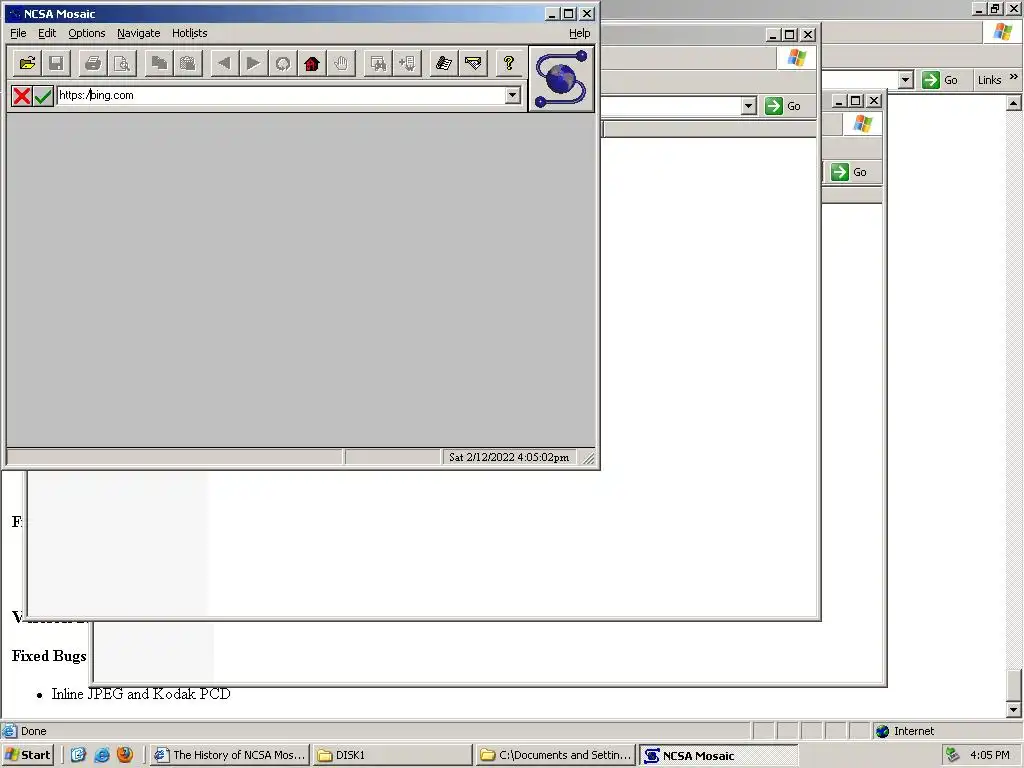Click the Add to Hotlist icon
Image resolution: width=1024 pixels, height=768 pixels.
point(408,63)
